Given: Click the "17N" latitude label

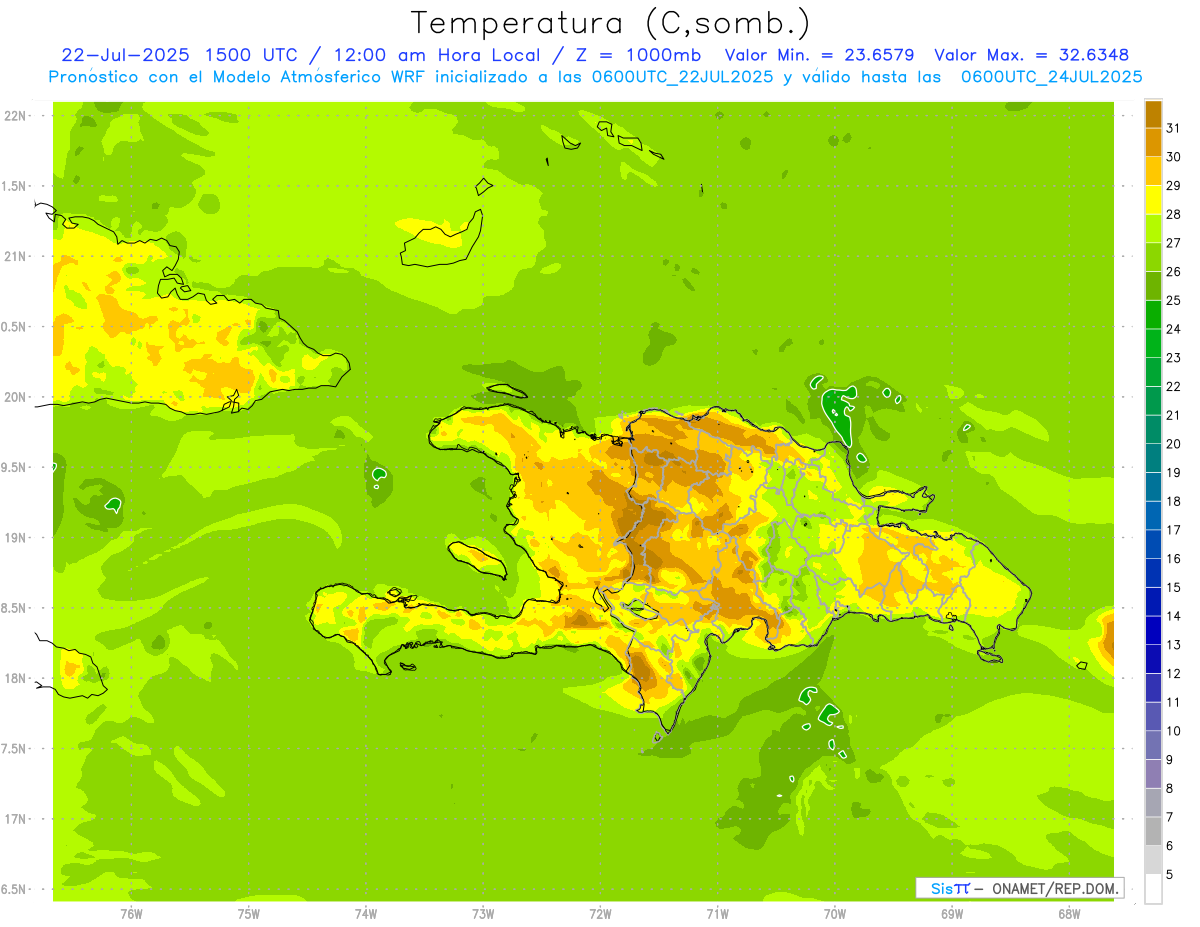Looking at the screenshot, I should [15, 819].
